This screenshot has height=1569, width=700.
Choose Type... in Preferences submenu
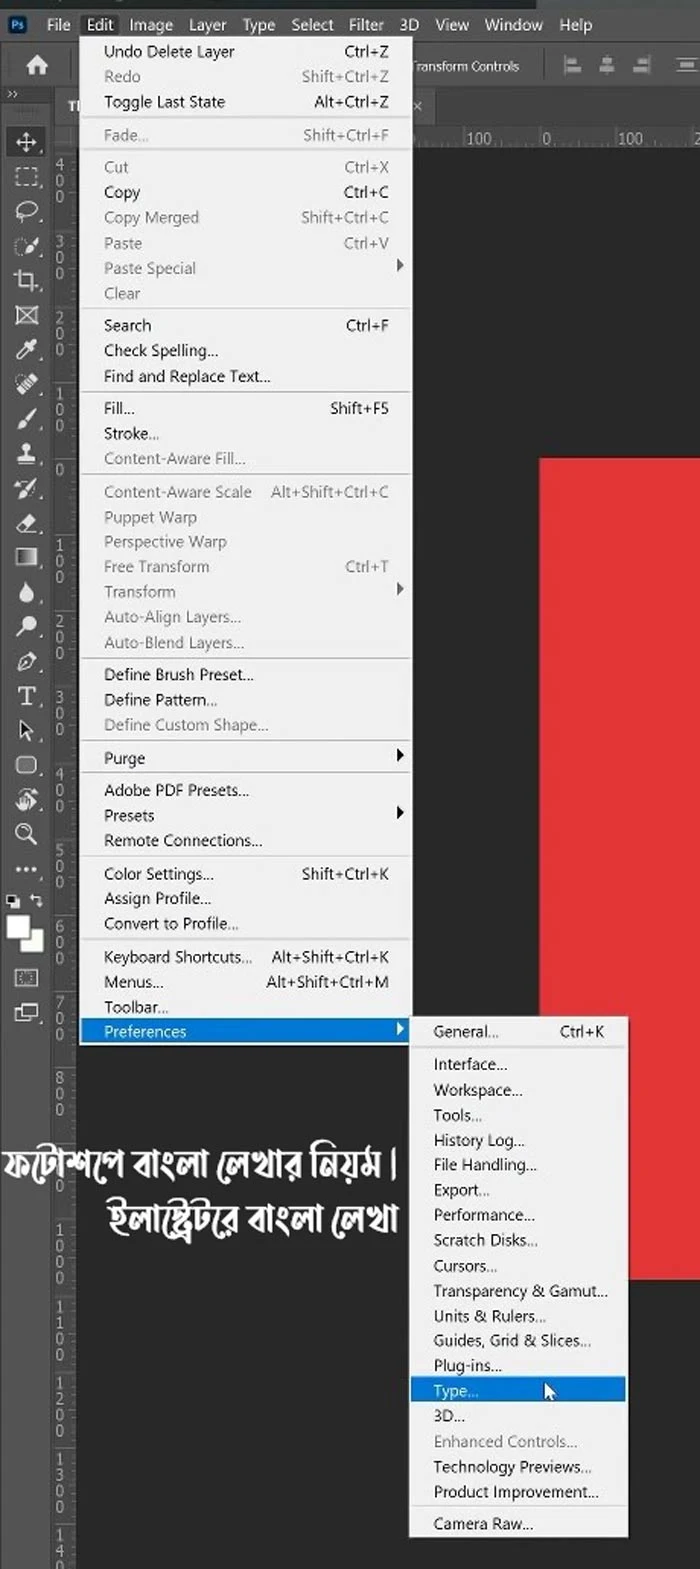click(x=518, y=1390)
